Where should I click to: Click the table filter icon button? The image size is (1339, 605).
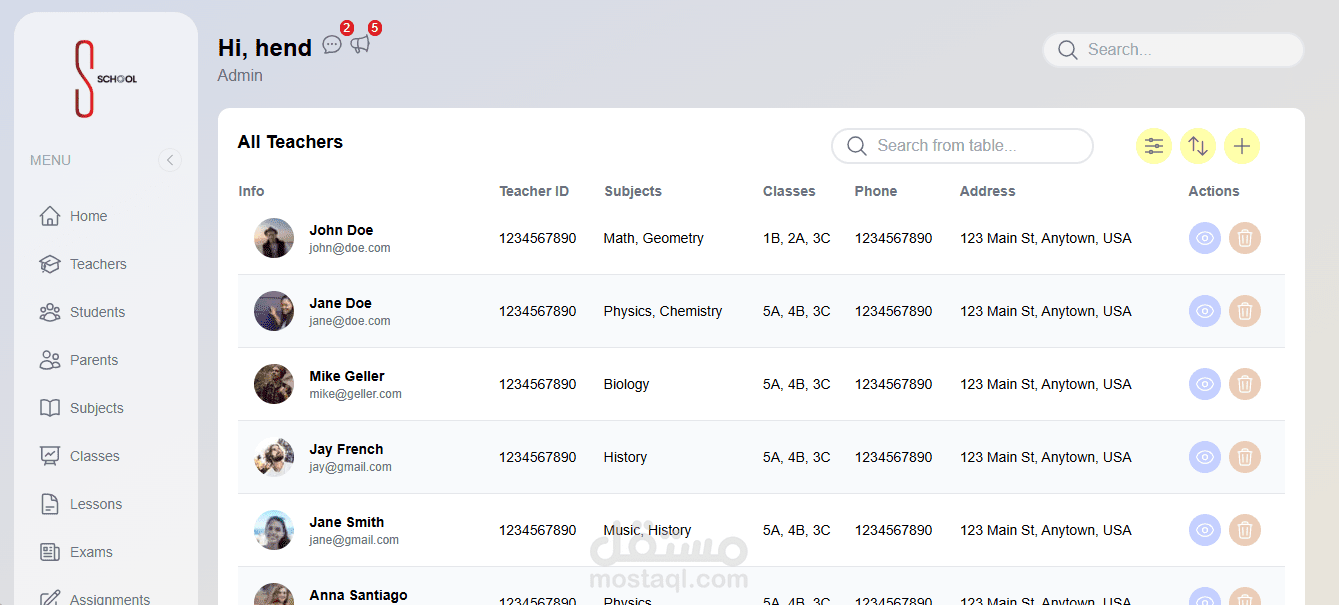[x=1154, y=146]
